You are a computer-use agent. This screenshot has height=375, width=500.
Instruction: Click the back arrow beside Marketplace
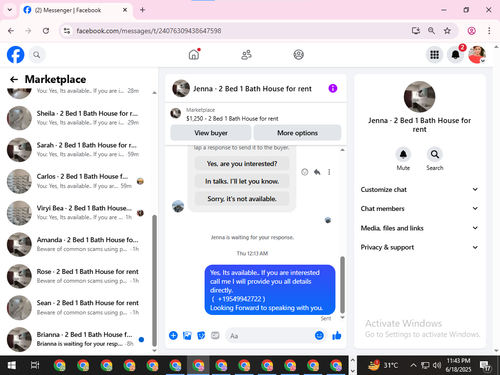tap(14, 79)
